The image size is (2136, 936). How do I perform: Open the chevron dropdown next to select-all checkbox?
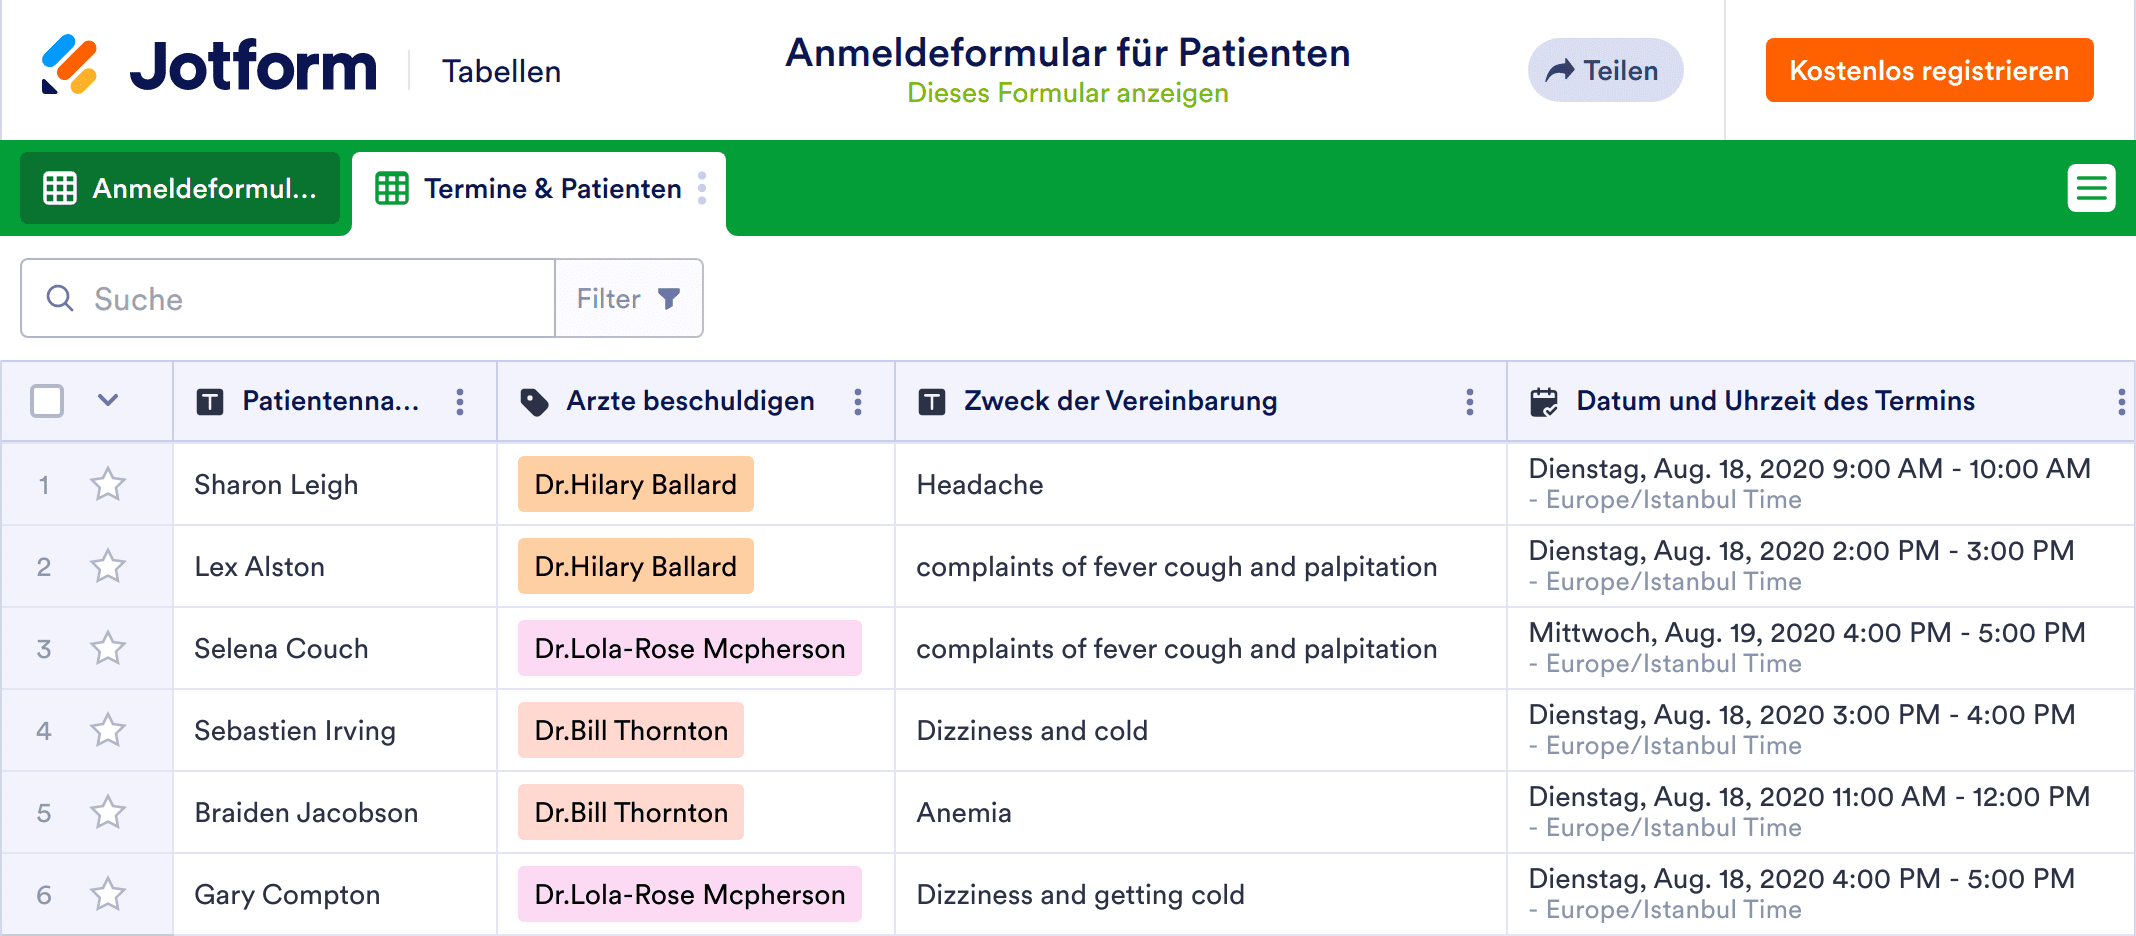tap(107, 401)
